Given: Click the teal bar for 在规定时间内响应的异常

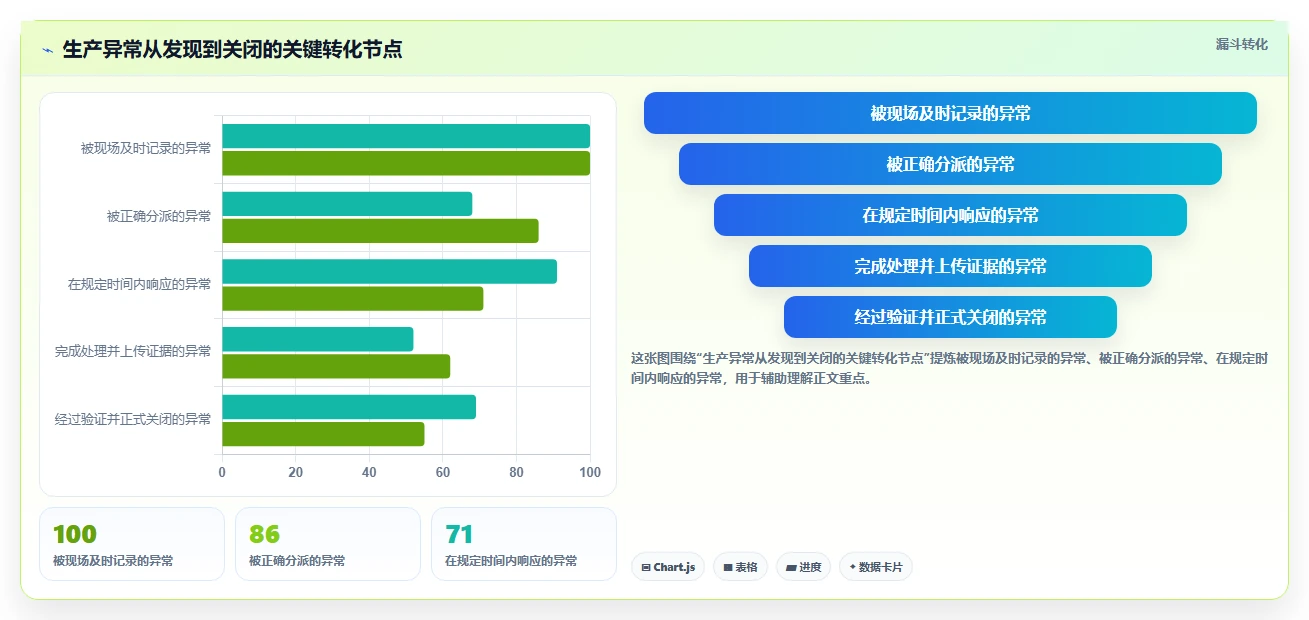Looking at the screenshot, I should coord(389,271).
